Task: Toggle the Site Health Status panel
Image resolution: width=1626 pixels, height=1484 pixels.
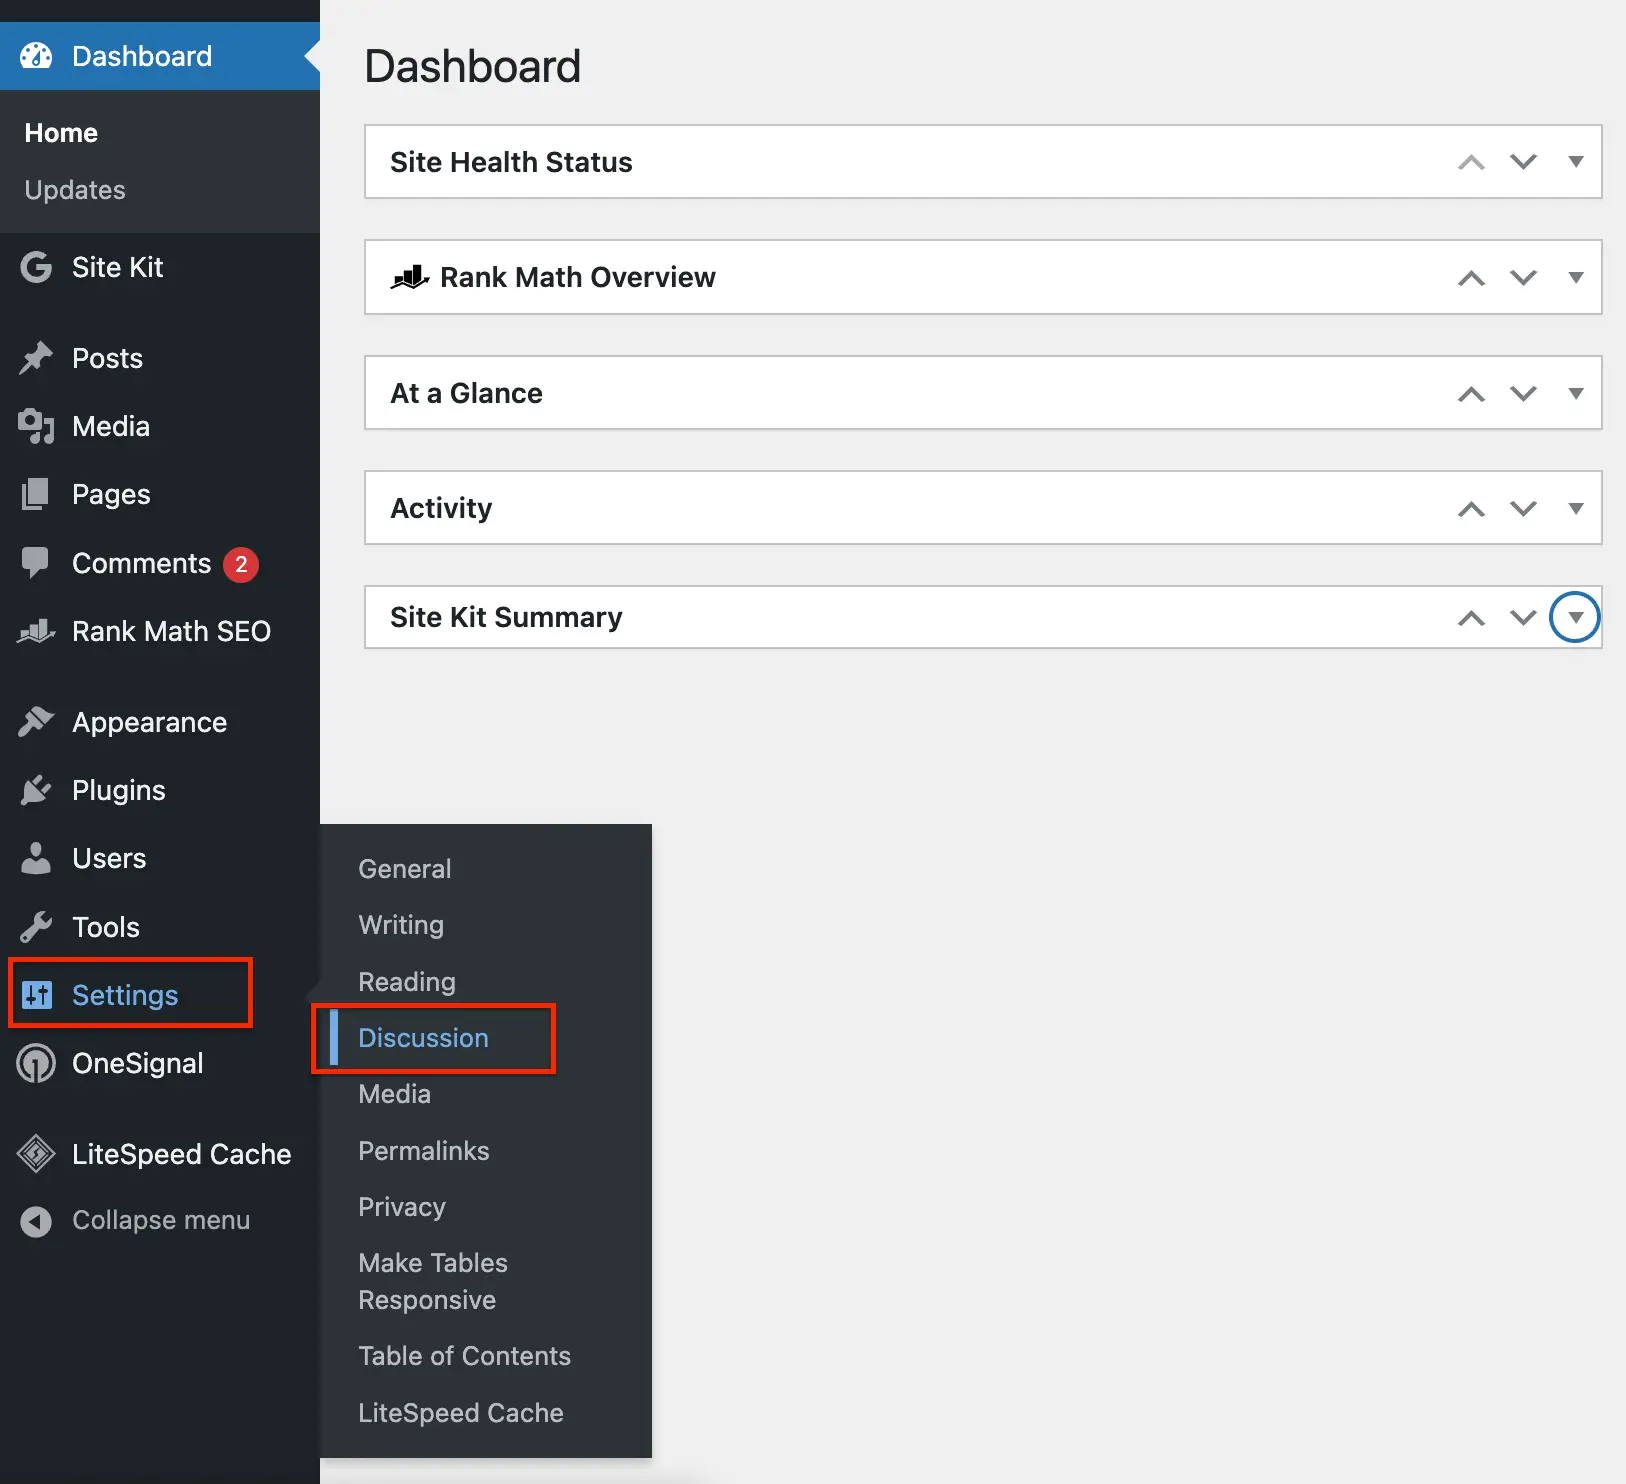Action: coord(1575,162)
